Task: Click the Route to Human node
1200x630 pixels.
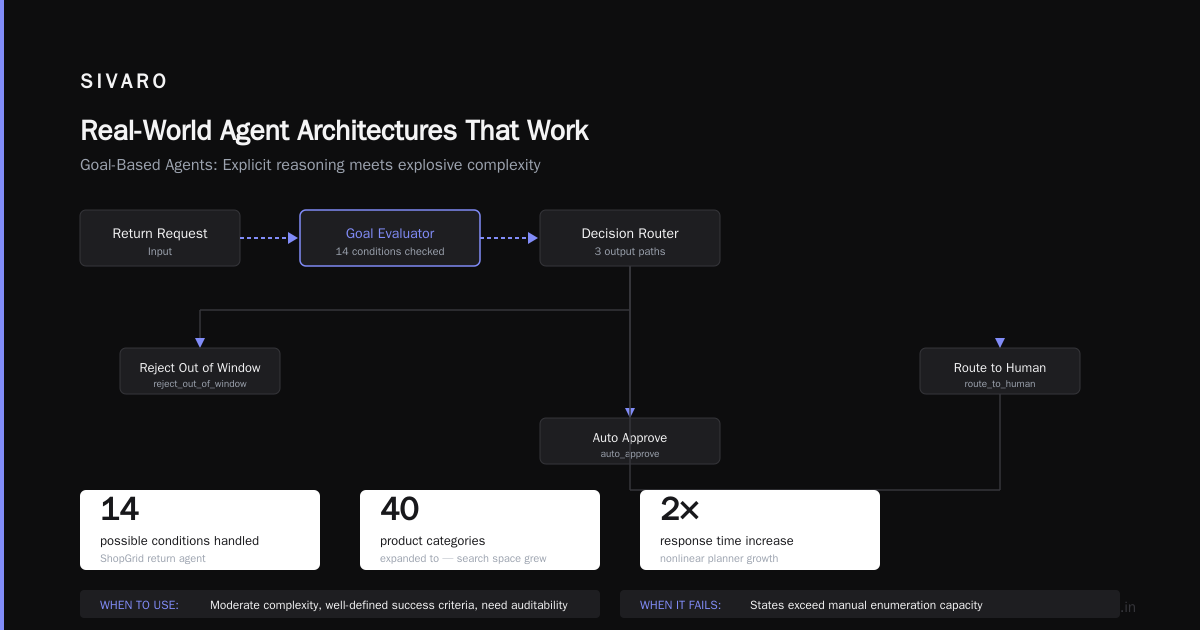Action: [1000, 371]
